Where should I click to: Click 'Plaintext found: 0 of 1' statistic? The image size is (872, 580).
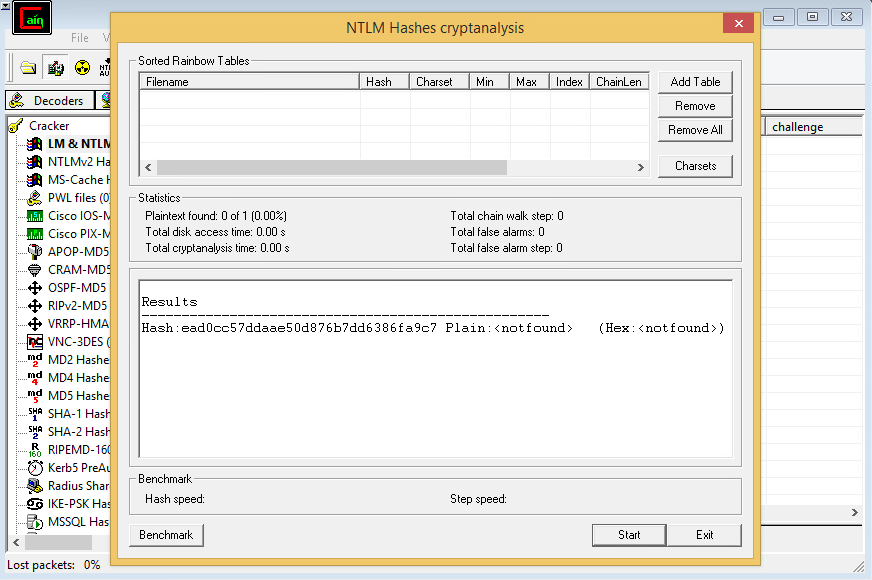pyautogui.click(x=216, y=216)
